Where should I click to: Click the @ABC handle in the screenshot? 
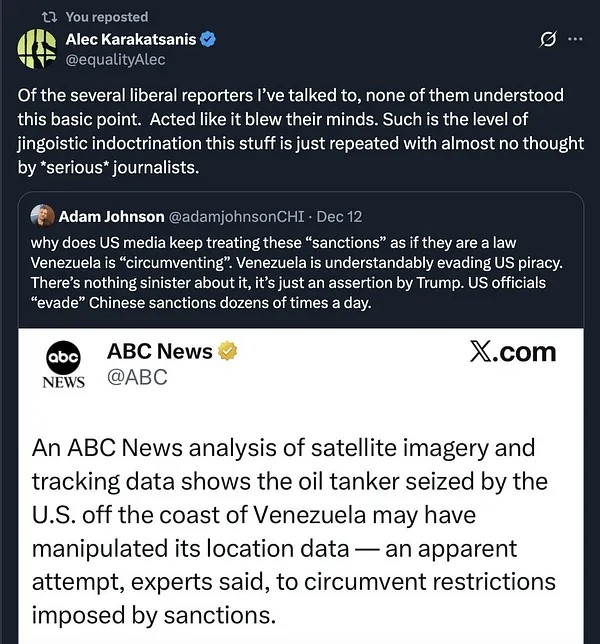pos(137,377)
